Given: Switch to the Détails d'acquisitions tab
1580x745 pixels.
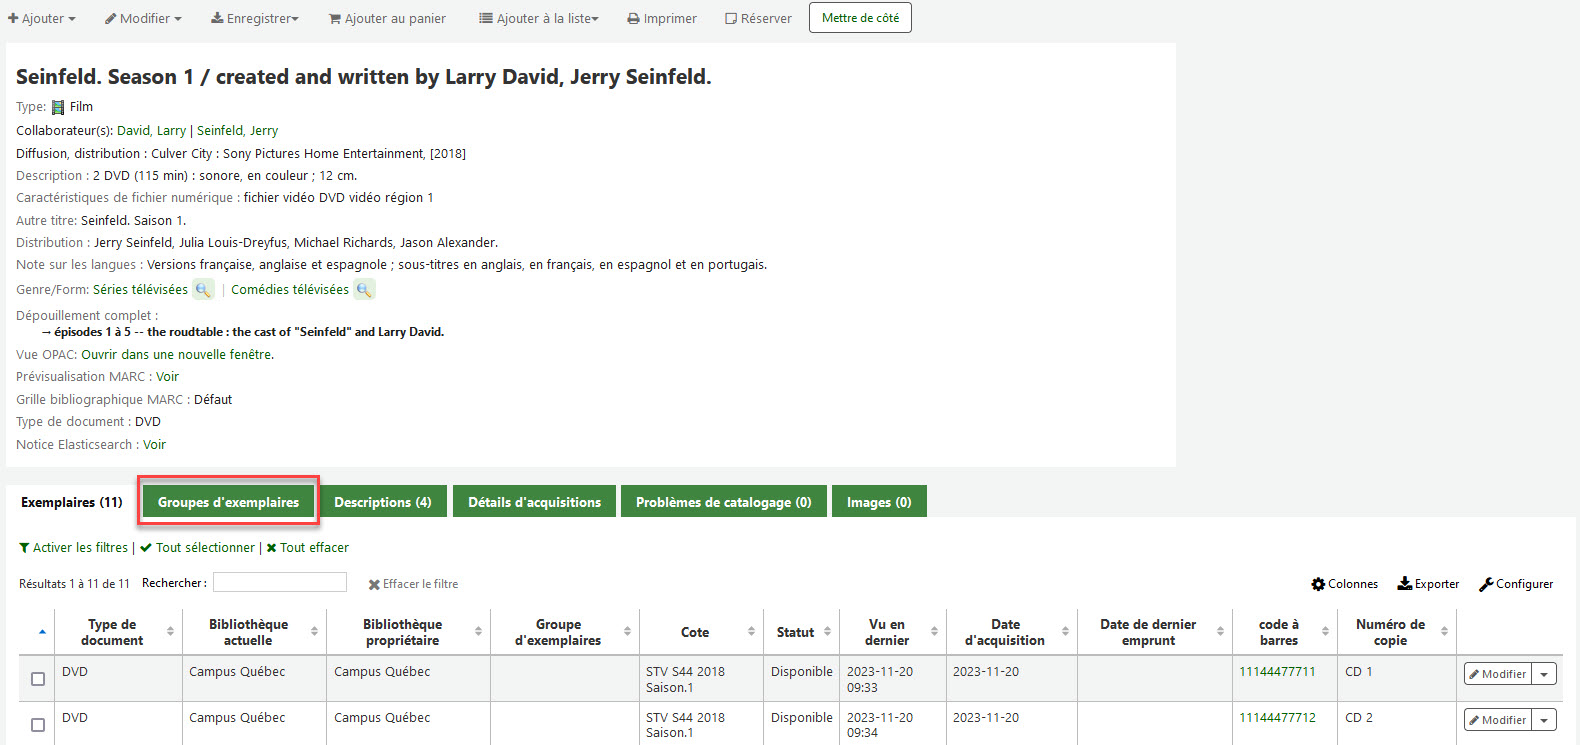Looking at the screenshot, I should 534,502.
